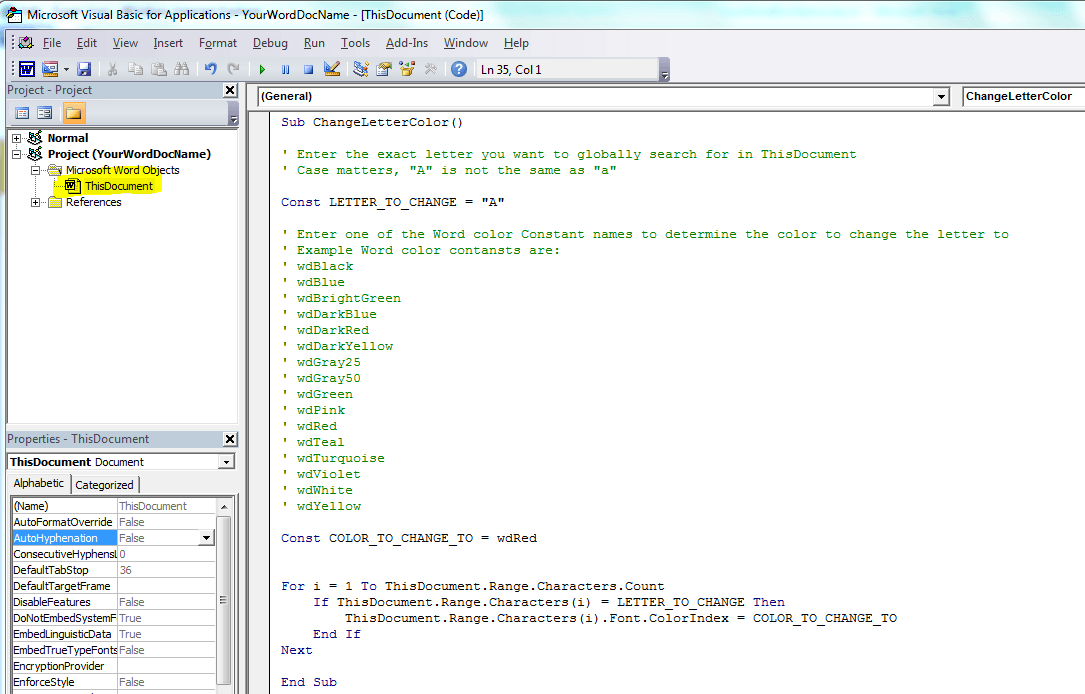This screenshot has width=1085, height=694.
Task: Open the Properties Window toolbar icon
Action: (384, 69)
